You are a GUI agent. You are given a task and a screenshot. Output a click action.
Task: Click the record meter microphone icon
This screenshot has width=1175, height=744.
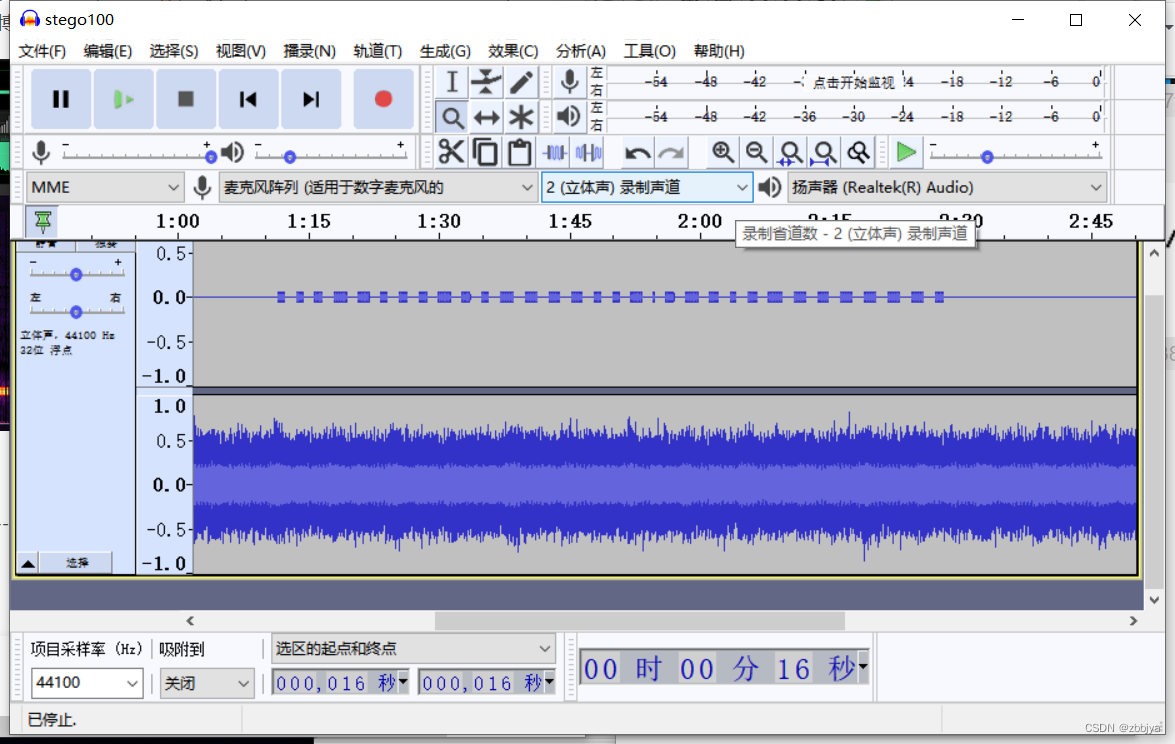pos(570,82)
